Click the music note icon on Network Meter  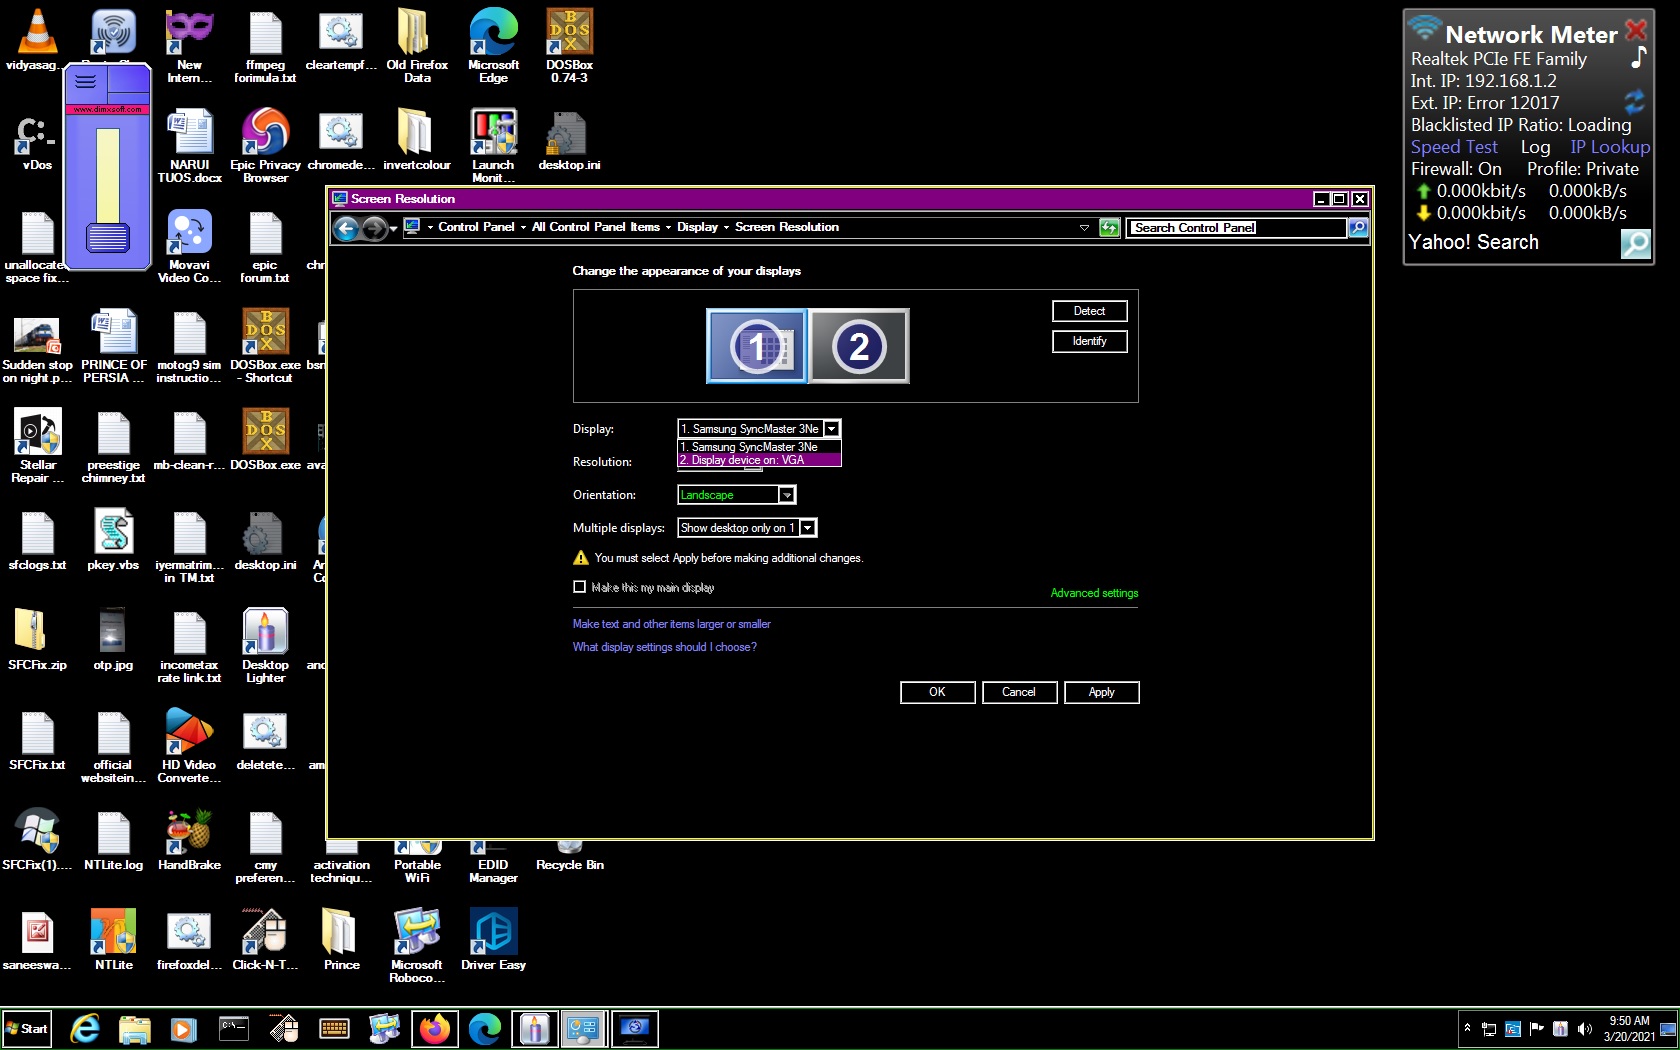[x=1638, y=58]
